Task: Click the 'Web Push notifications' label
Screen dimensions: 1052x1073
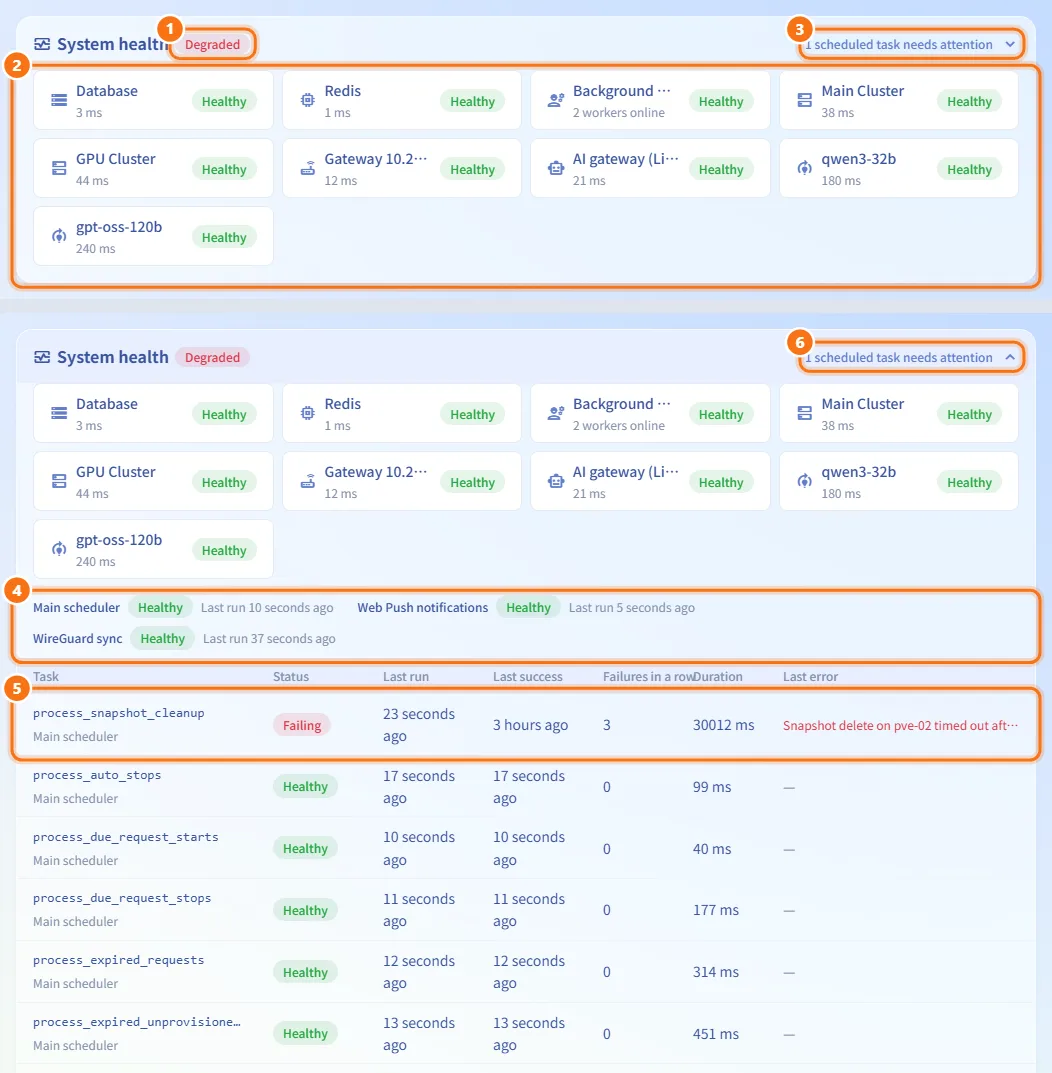Action: [x=422, y=608]
